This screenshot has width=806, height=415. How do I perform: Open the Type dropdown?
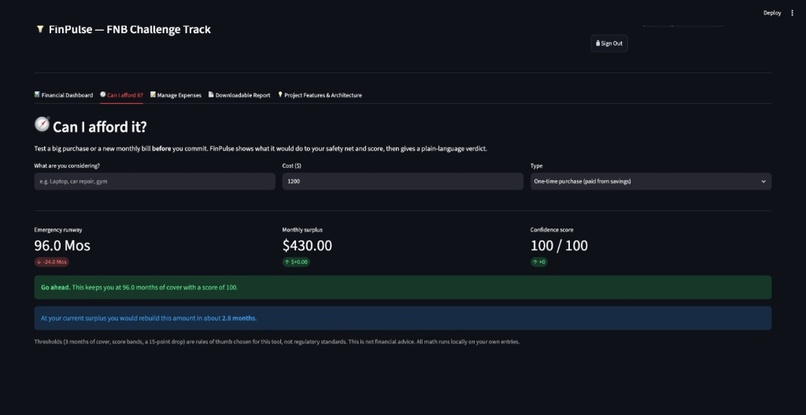(x=651, y=182)
